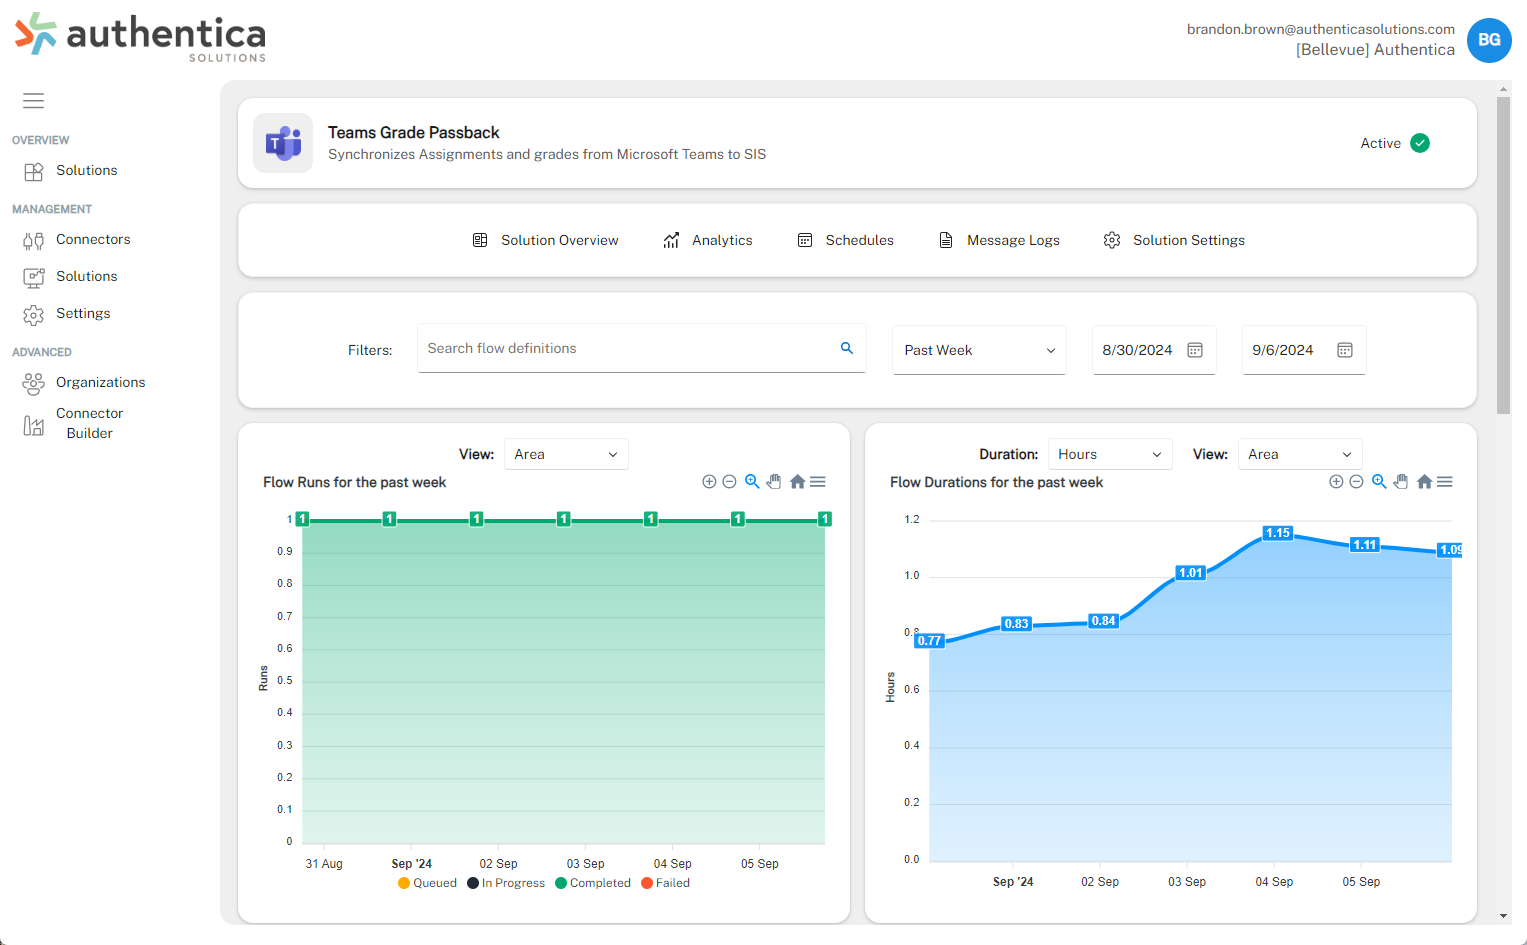
Task: Select zoom tool on Flow Runs chart
Action: (x=752, y=482)
